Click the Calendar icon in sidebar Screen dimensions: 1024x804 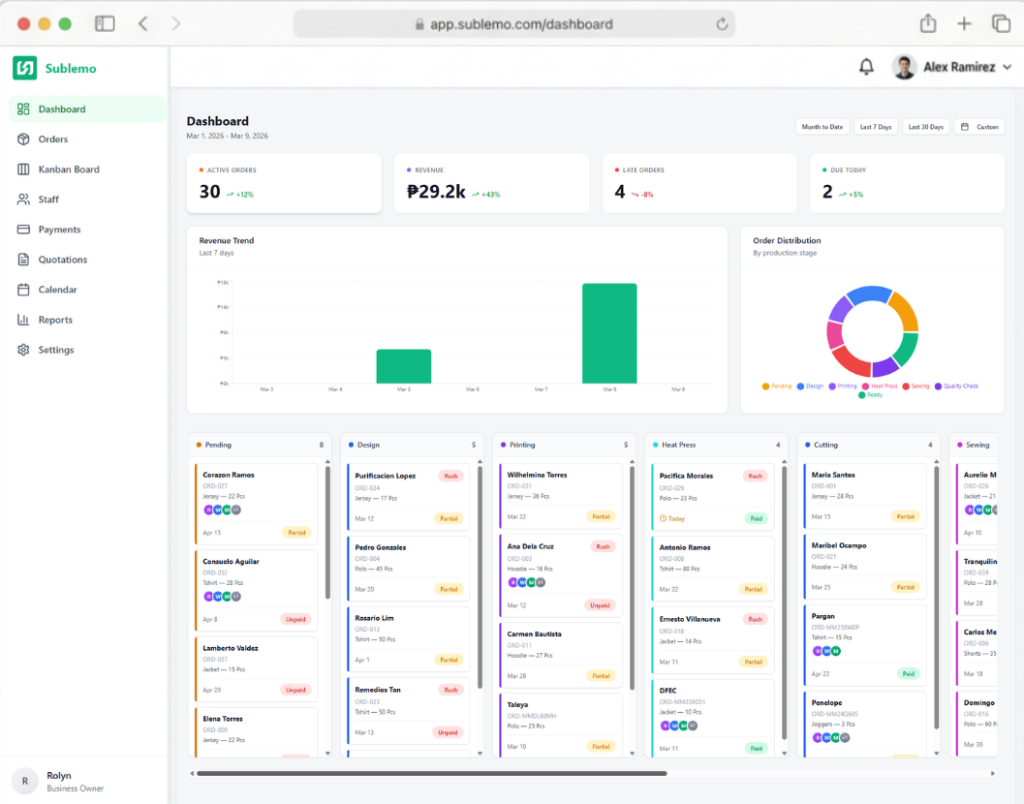pyautogui.click(x=24, y=289)
